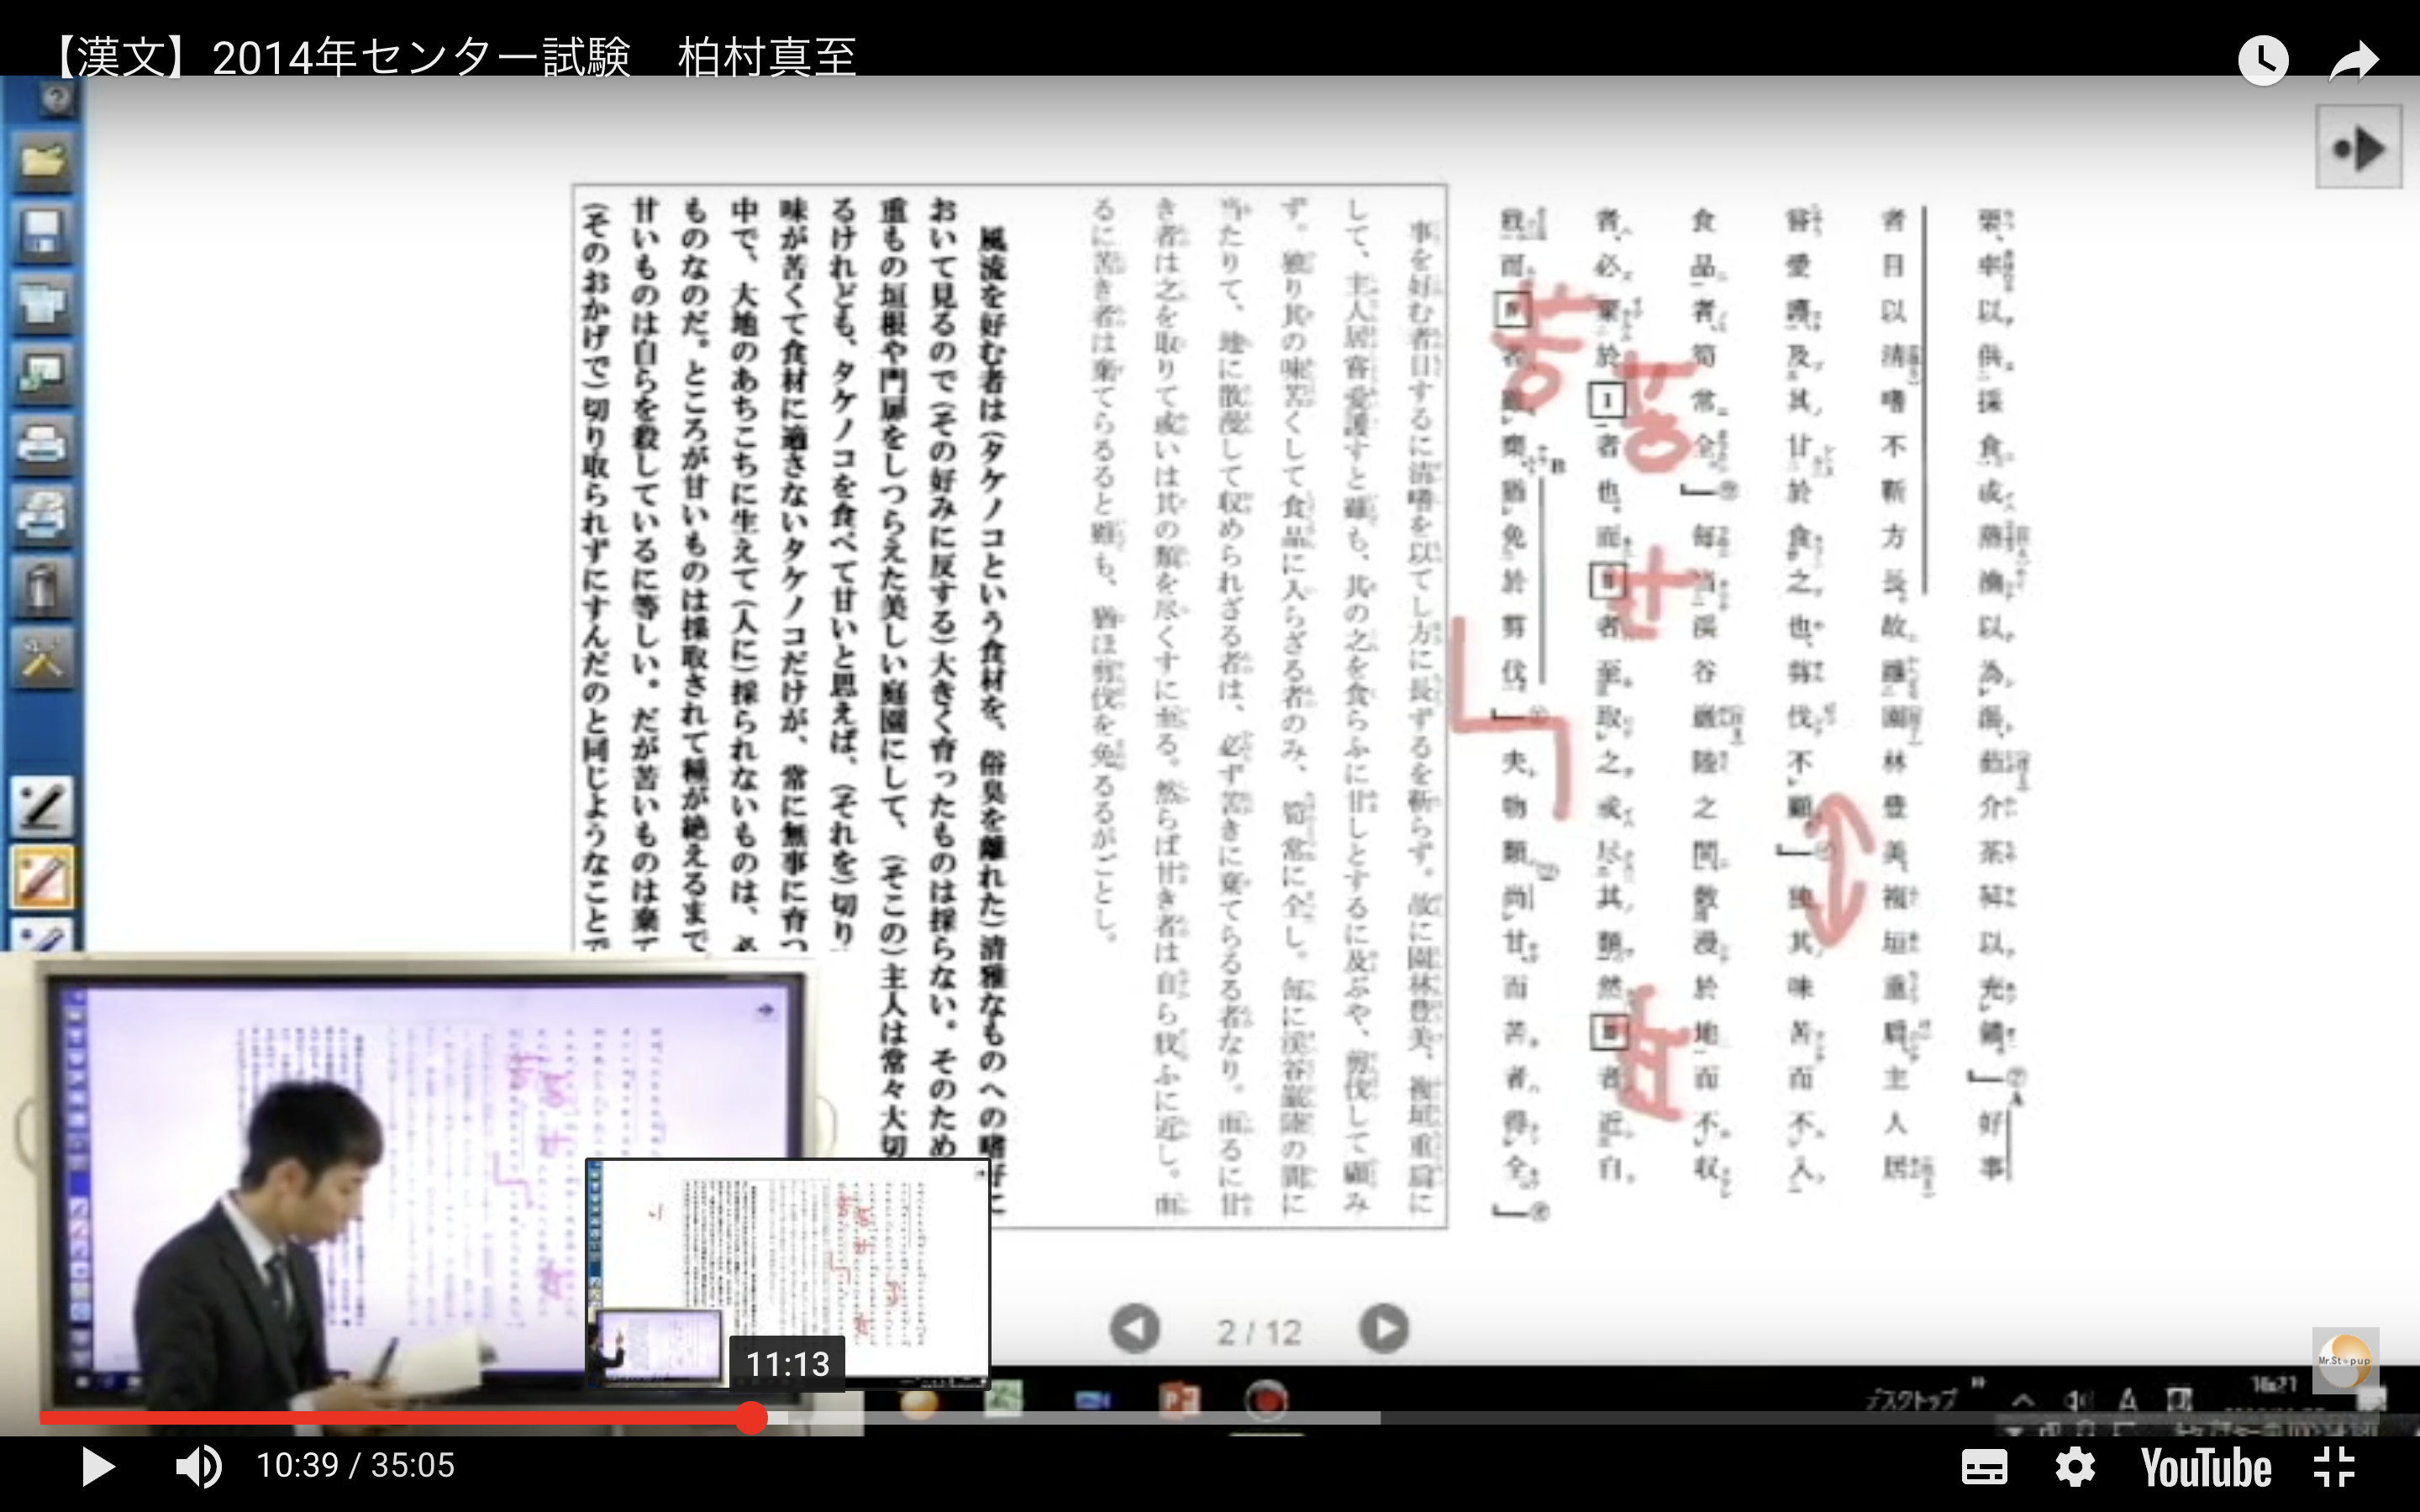Toggle subtitles/closed captions
The width and height of the screenshot is (2420, 1512).
pyautogui.click(x=1983, y=1468)
